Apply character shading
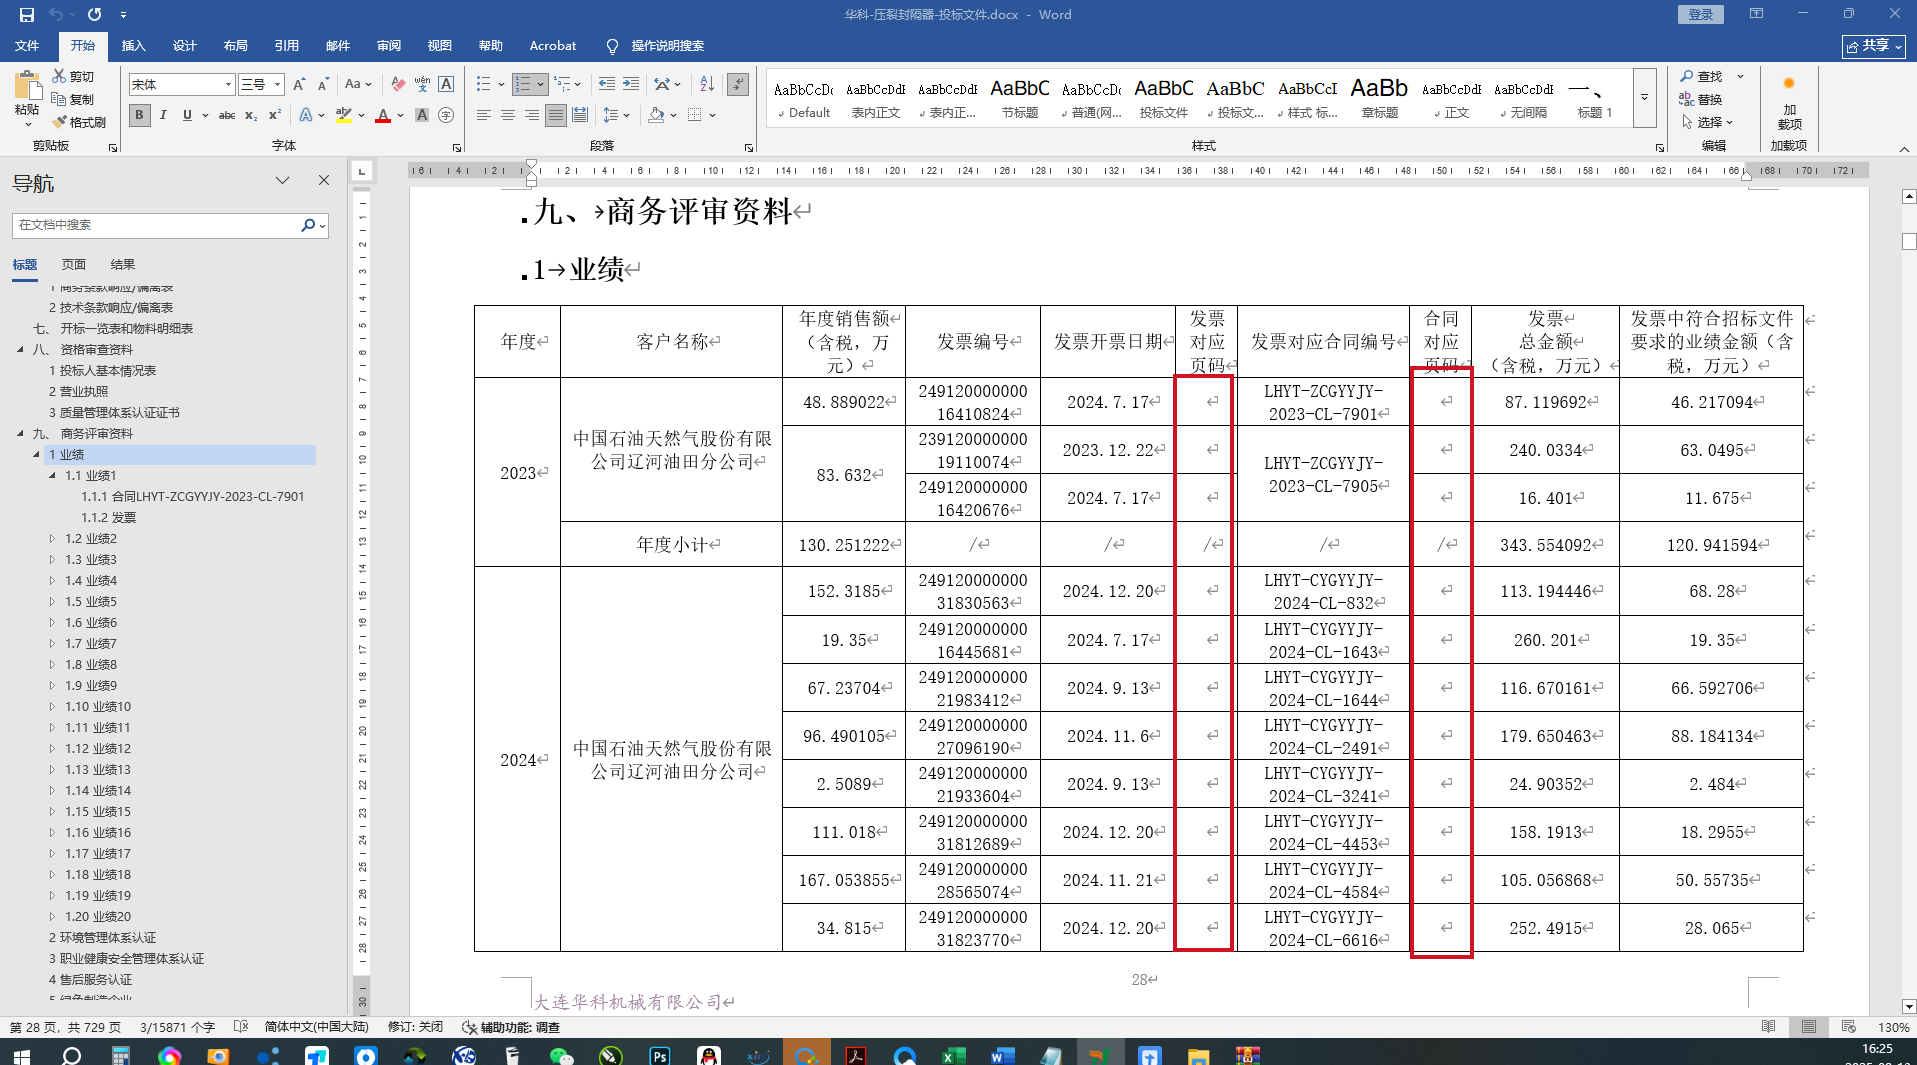The width and height of the screenshot is (1917, 1065). tap(422, 116)
